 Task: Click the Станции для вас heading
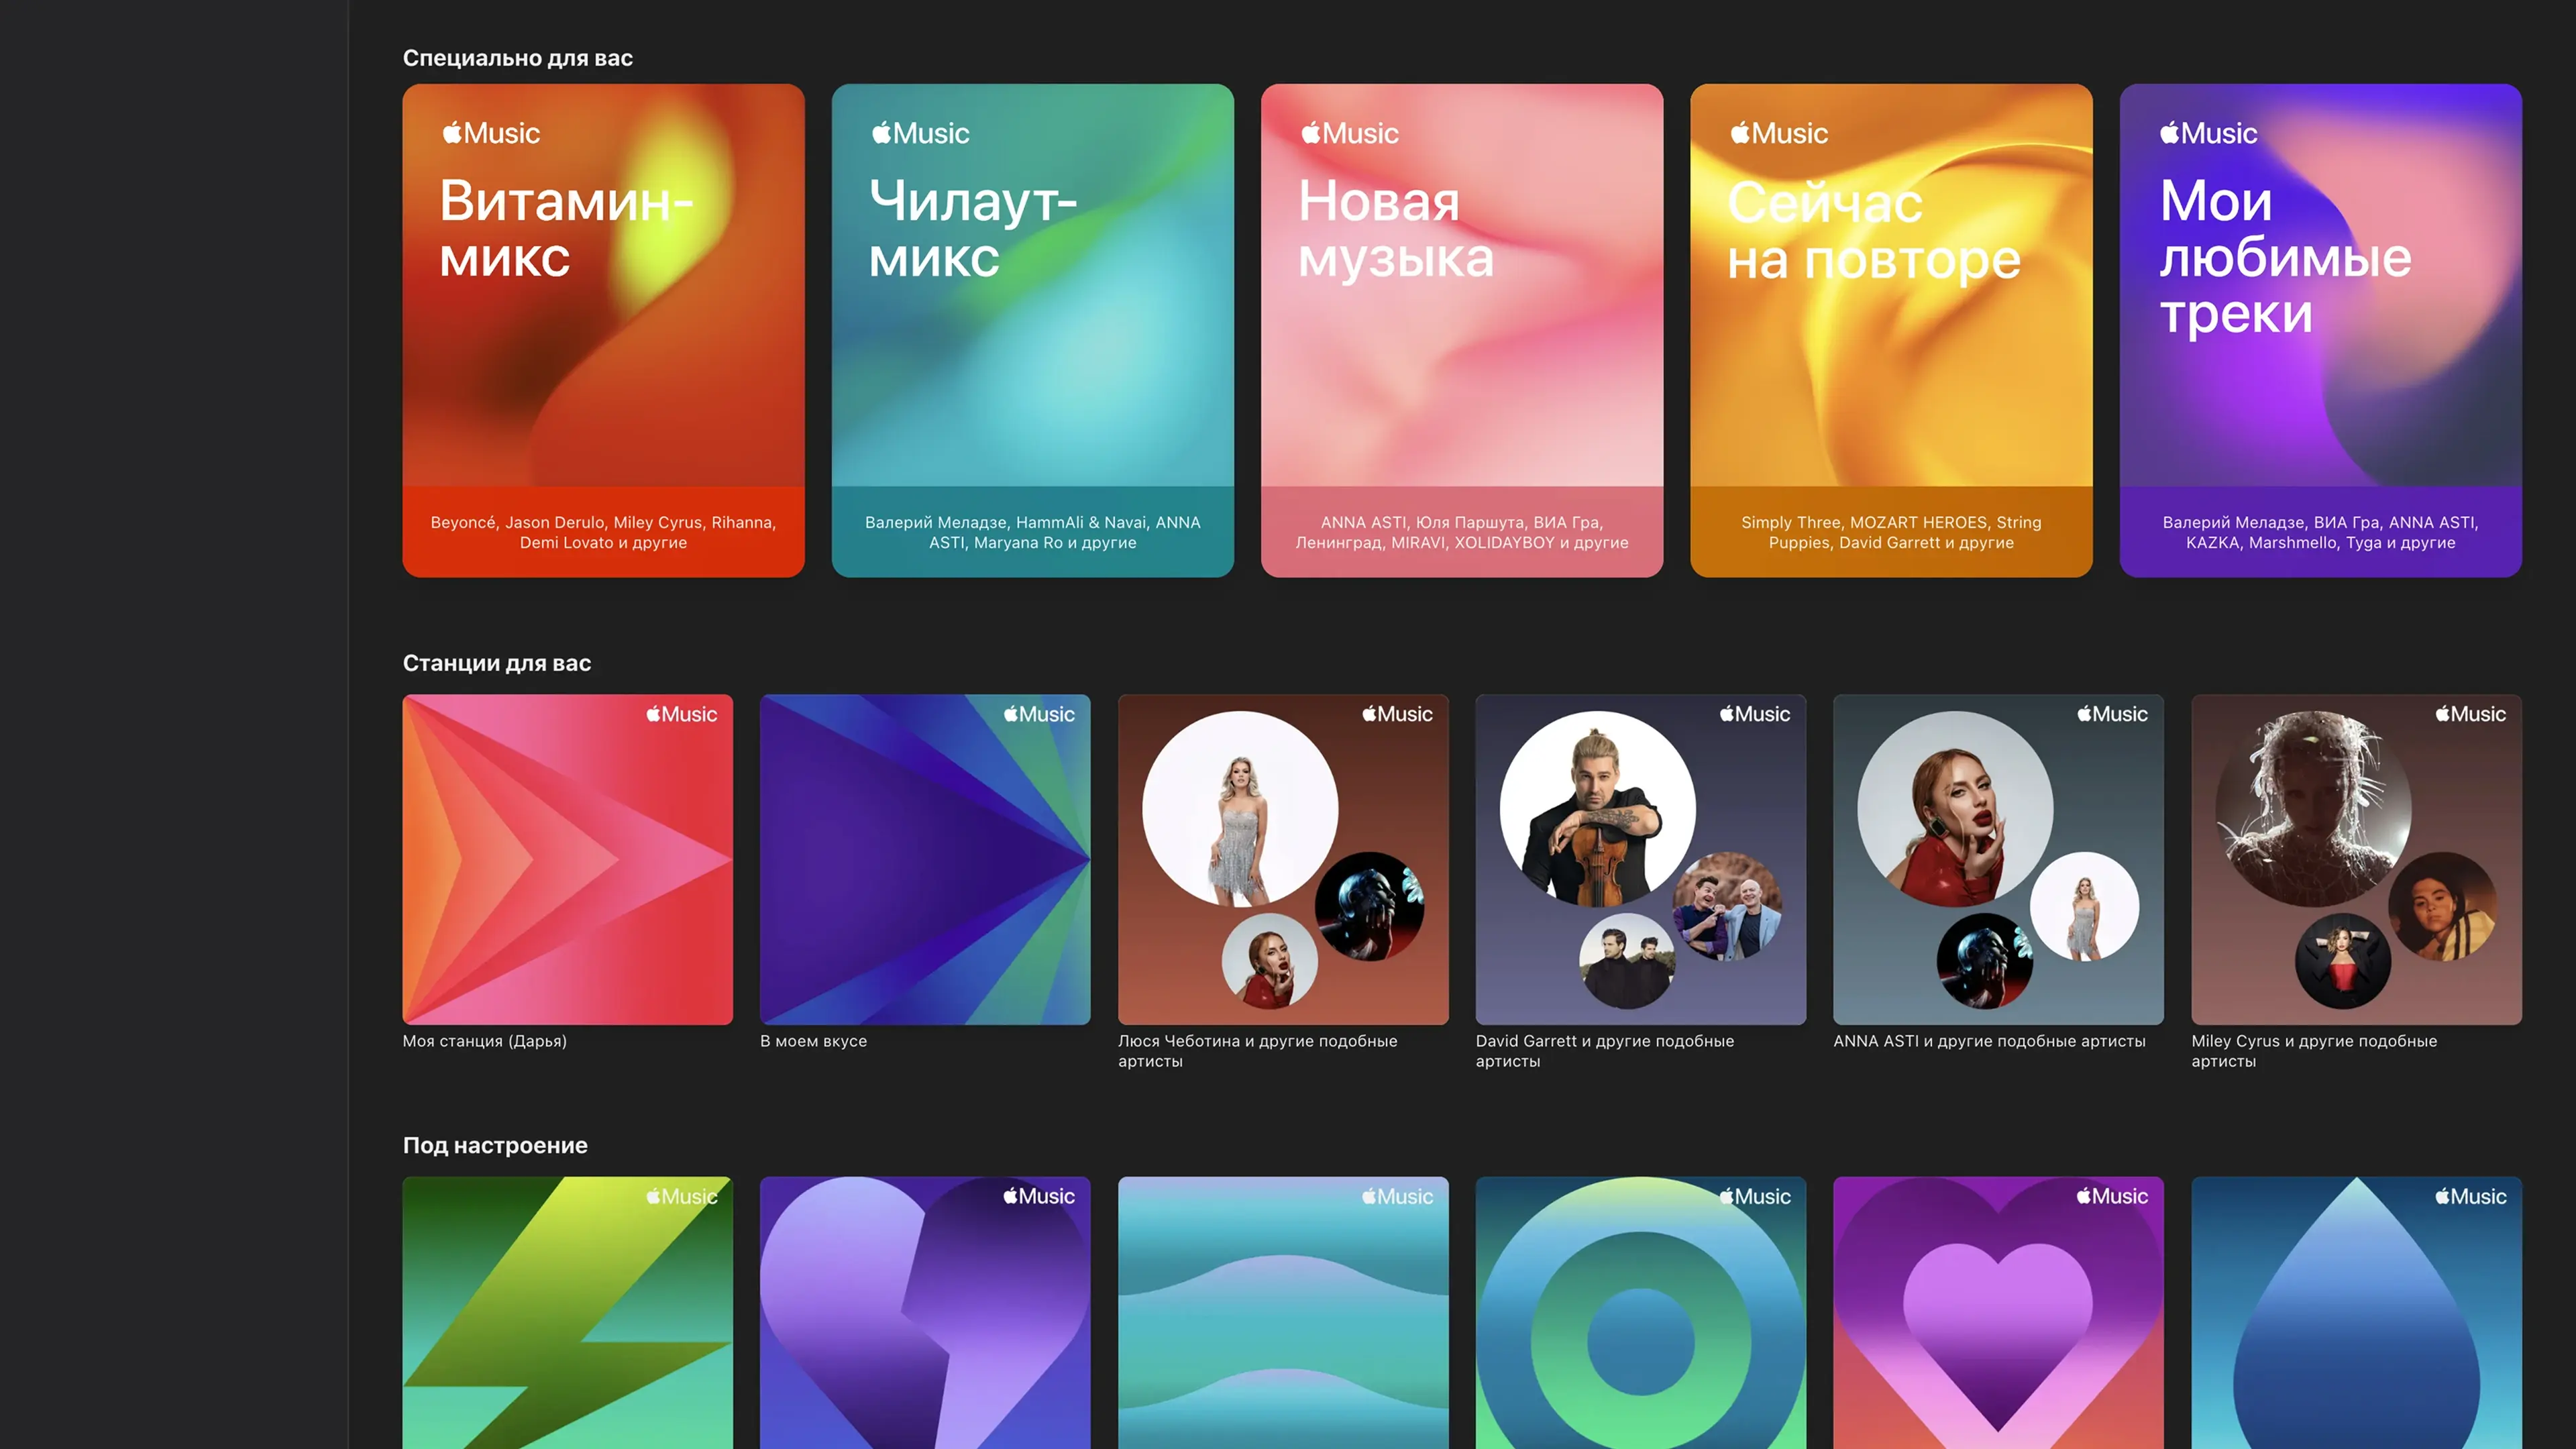(496, 663)
